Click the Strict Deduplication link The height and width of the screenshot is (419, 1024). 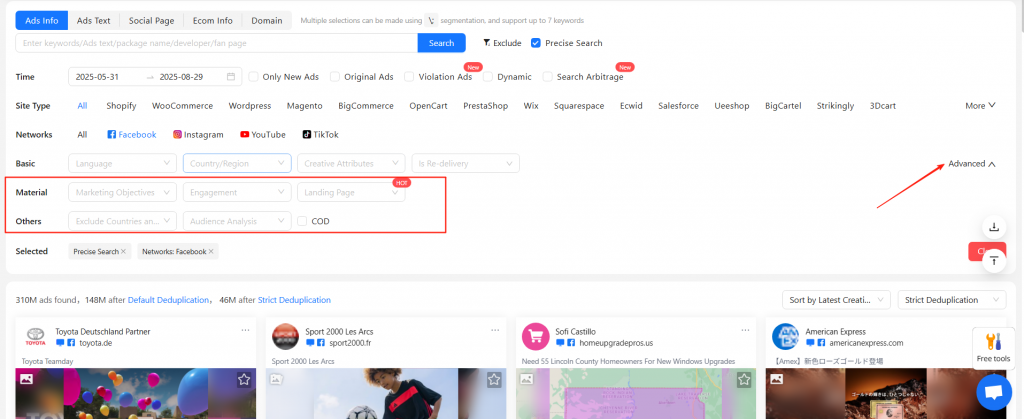[294, 300]
